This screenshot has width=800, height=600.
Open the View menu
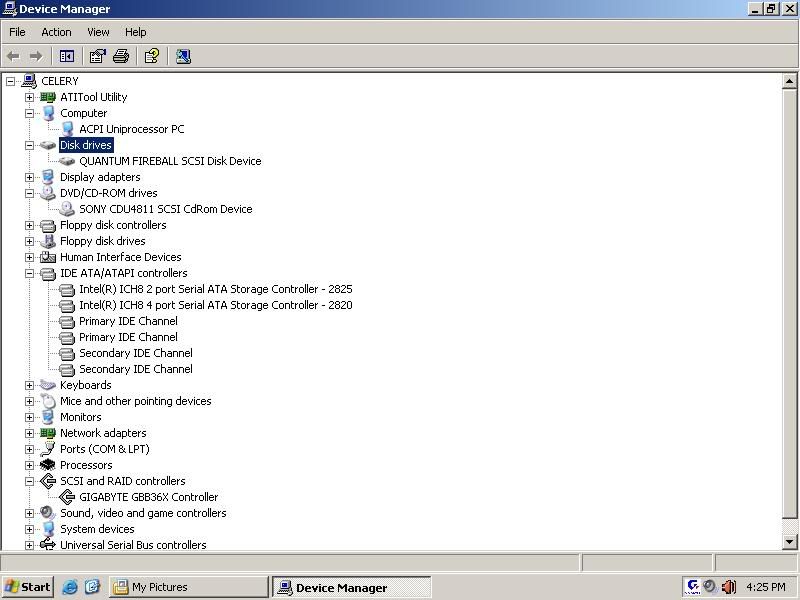tap(98, 32)
